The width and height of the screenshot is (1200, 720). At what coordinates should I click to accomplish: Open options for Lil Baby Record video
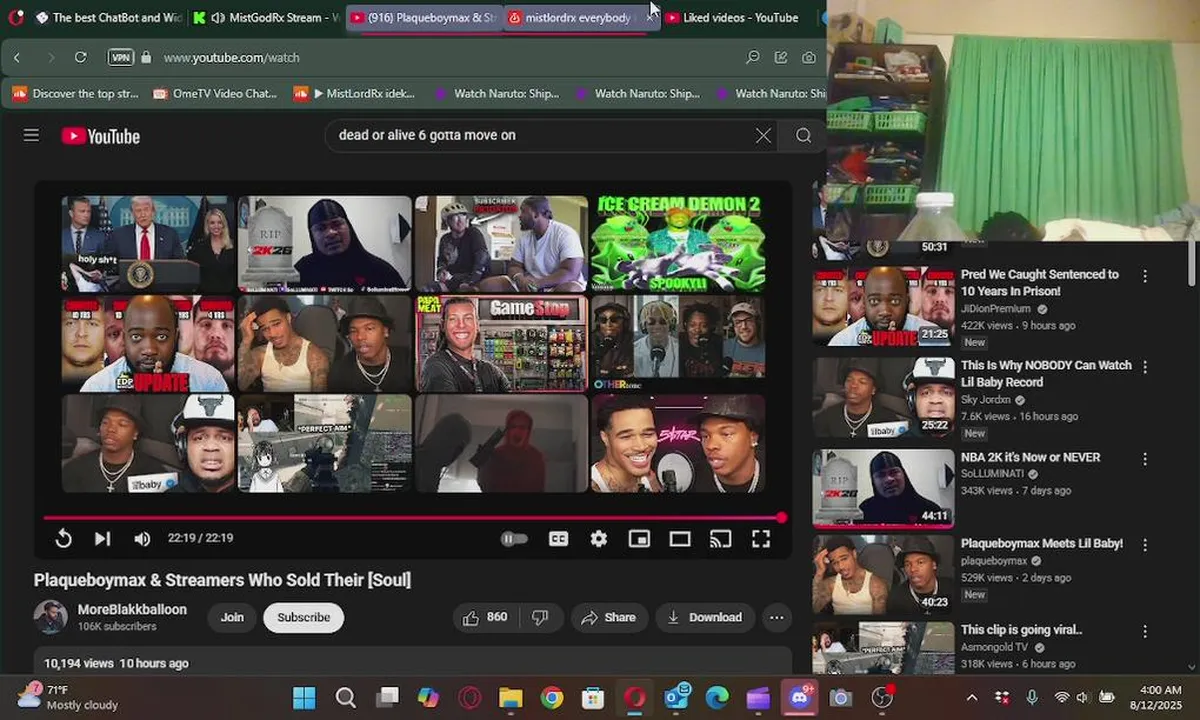(x=1145, y=367)
